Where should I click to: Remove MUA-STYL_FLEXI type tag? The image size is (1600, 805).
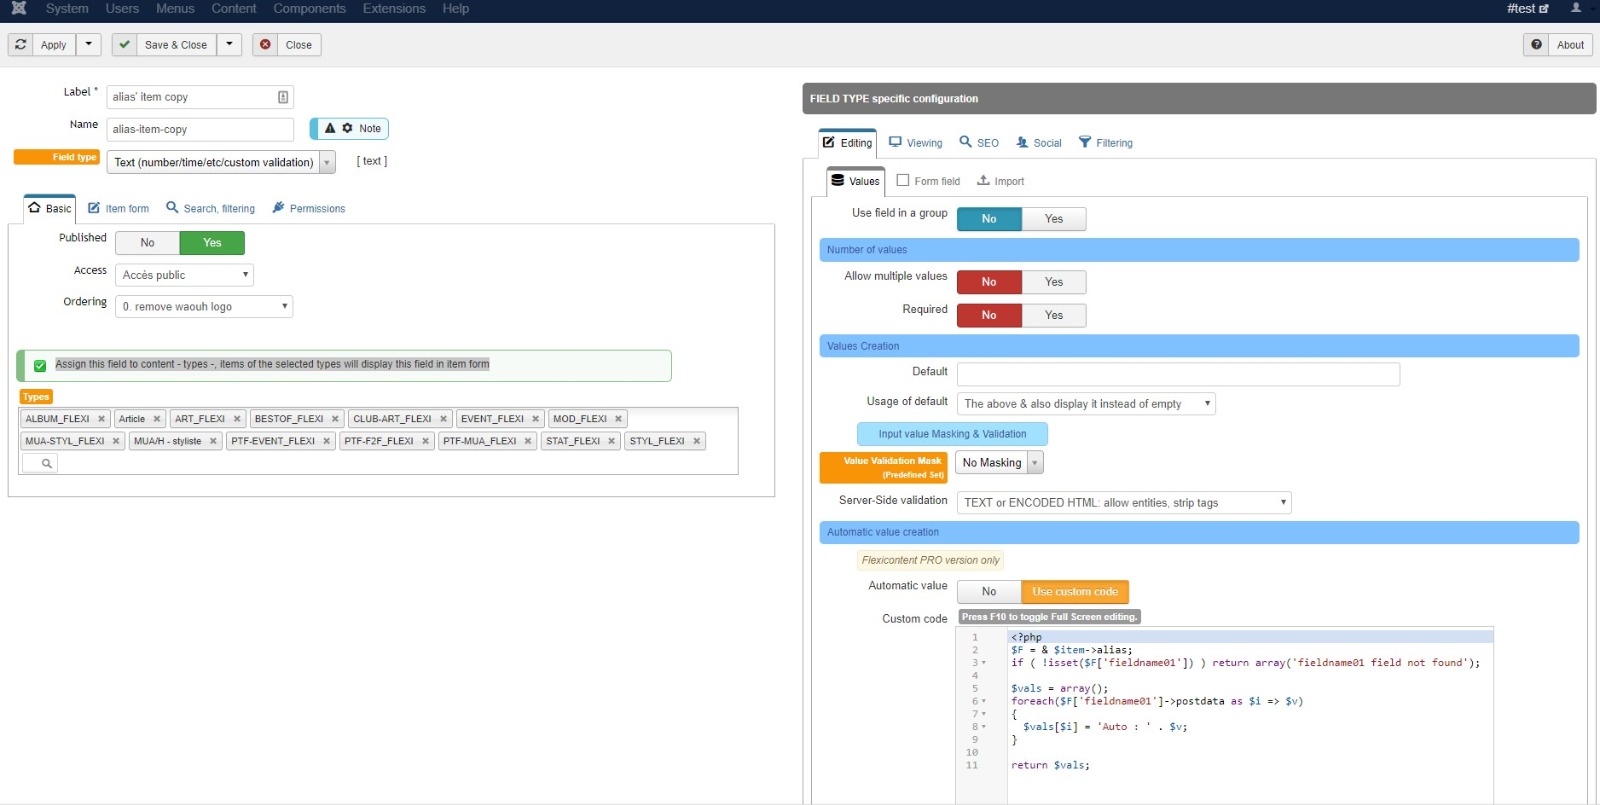click(x=116, y=441)
